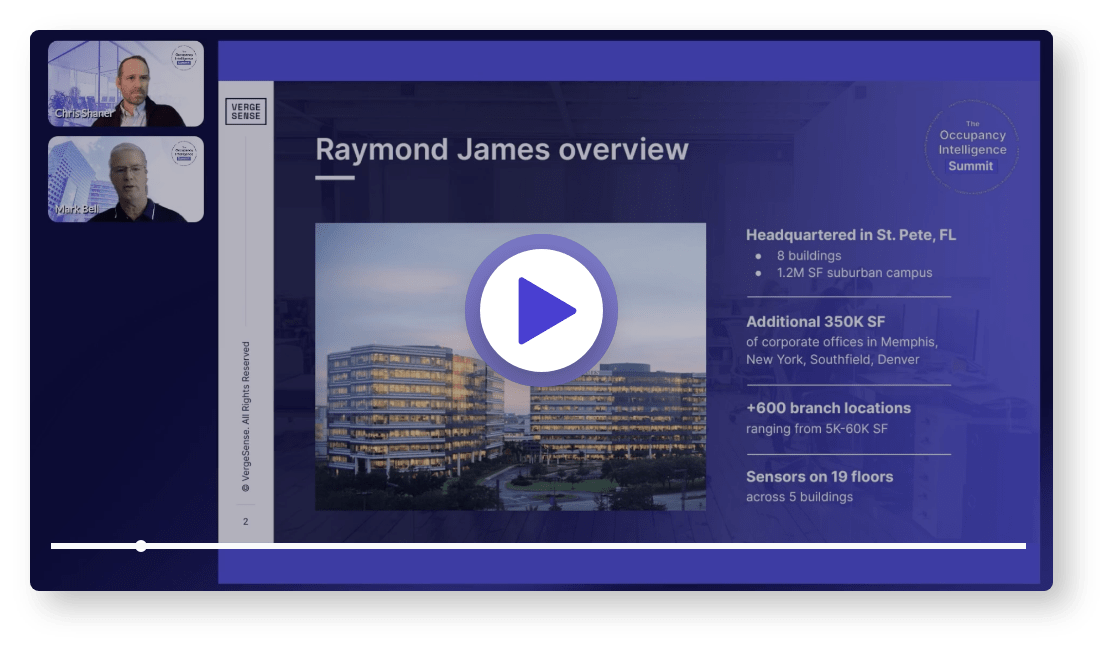Click the summit badge in Mark Bell's video

pos(184,153)
